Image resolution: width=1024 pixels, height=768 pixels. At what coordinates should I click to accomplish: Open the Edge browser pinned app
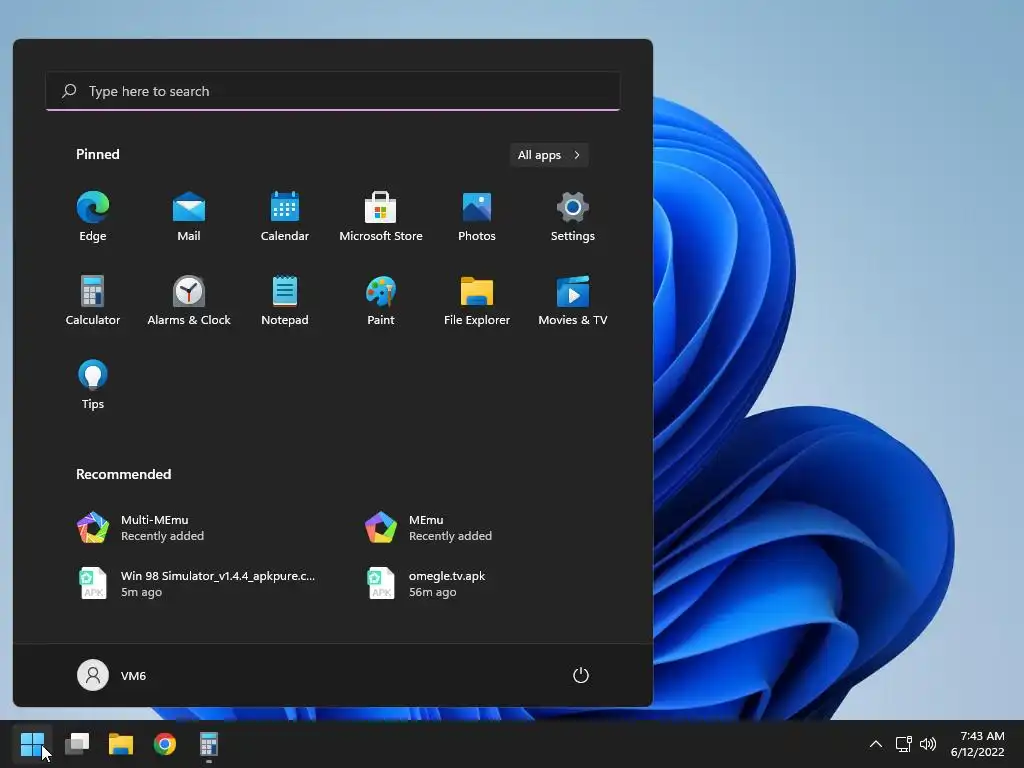click(x=93, y=216)
